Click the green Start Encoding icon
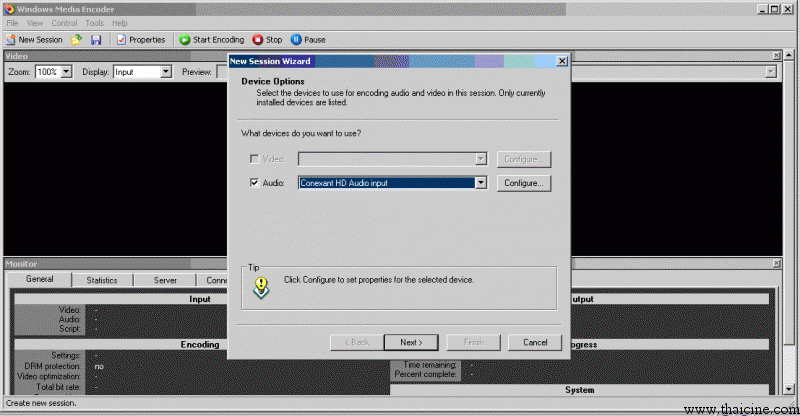Image resolution: width=800 pixels, height=416 pixels. click(x=185, y=40)
